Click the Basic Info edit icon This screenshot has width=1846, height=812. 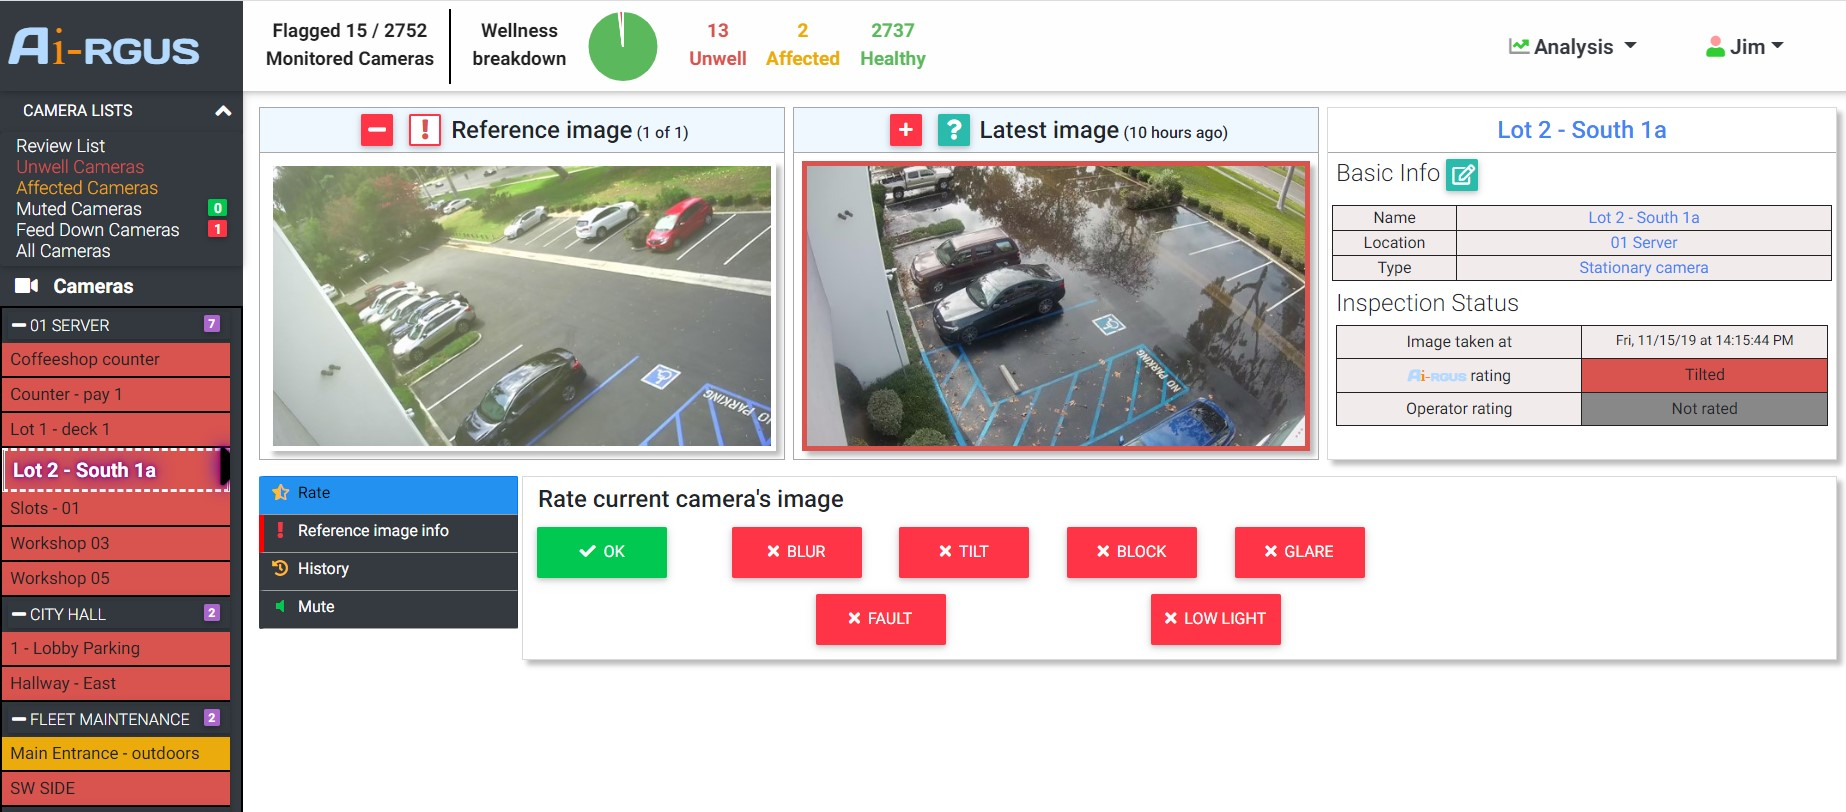(1462, 175)
